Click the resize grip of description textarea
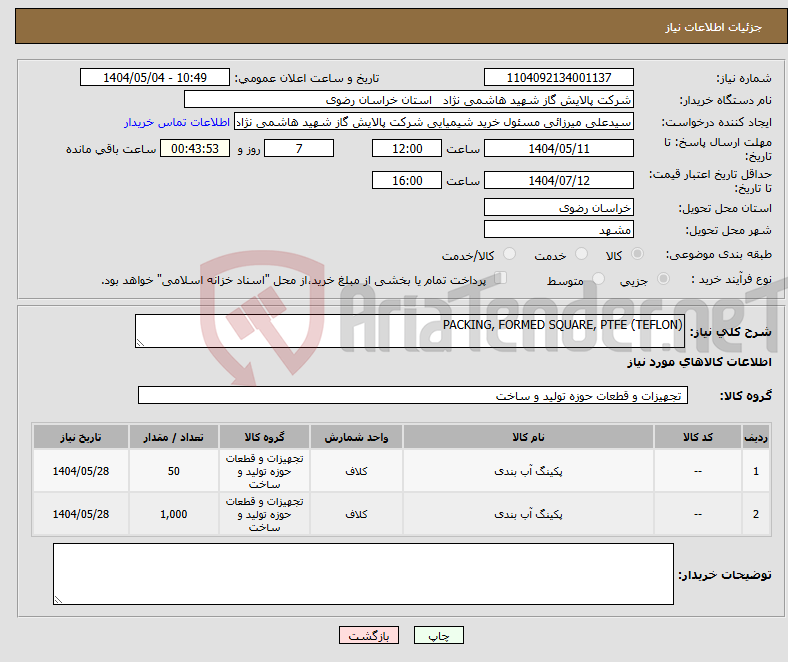This screenshot has width=788, height=662. click(140, 342)
